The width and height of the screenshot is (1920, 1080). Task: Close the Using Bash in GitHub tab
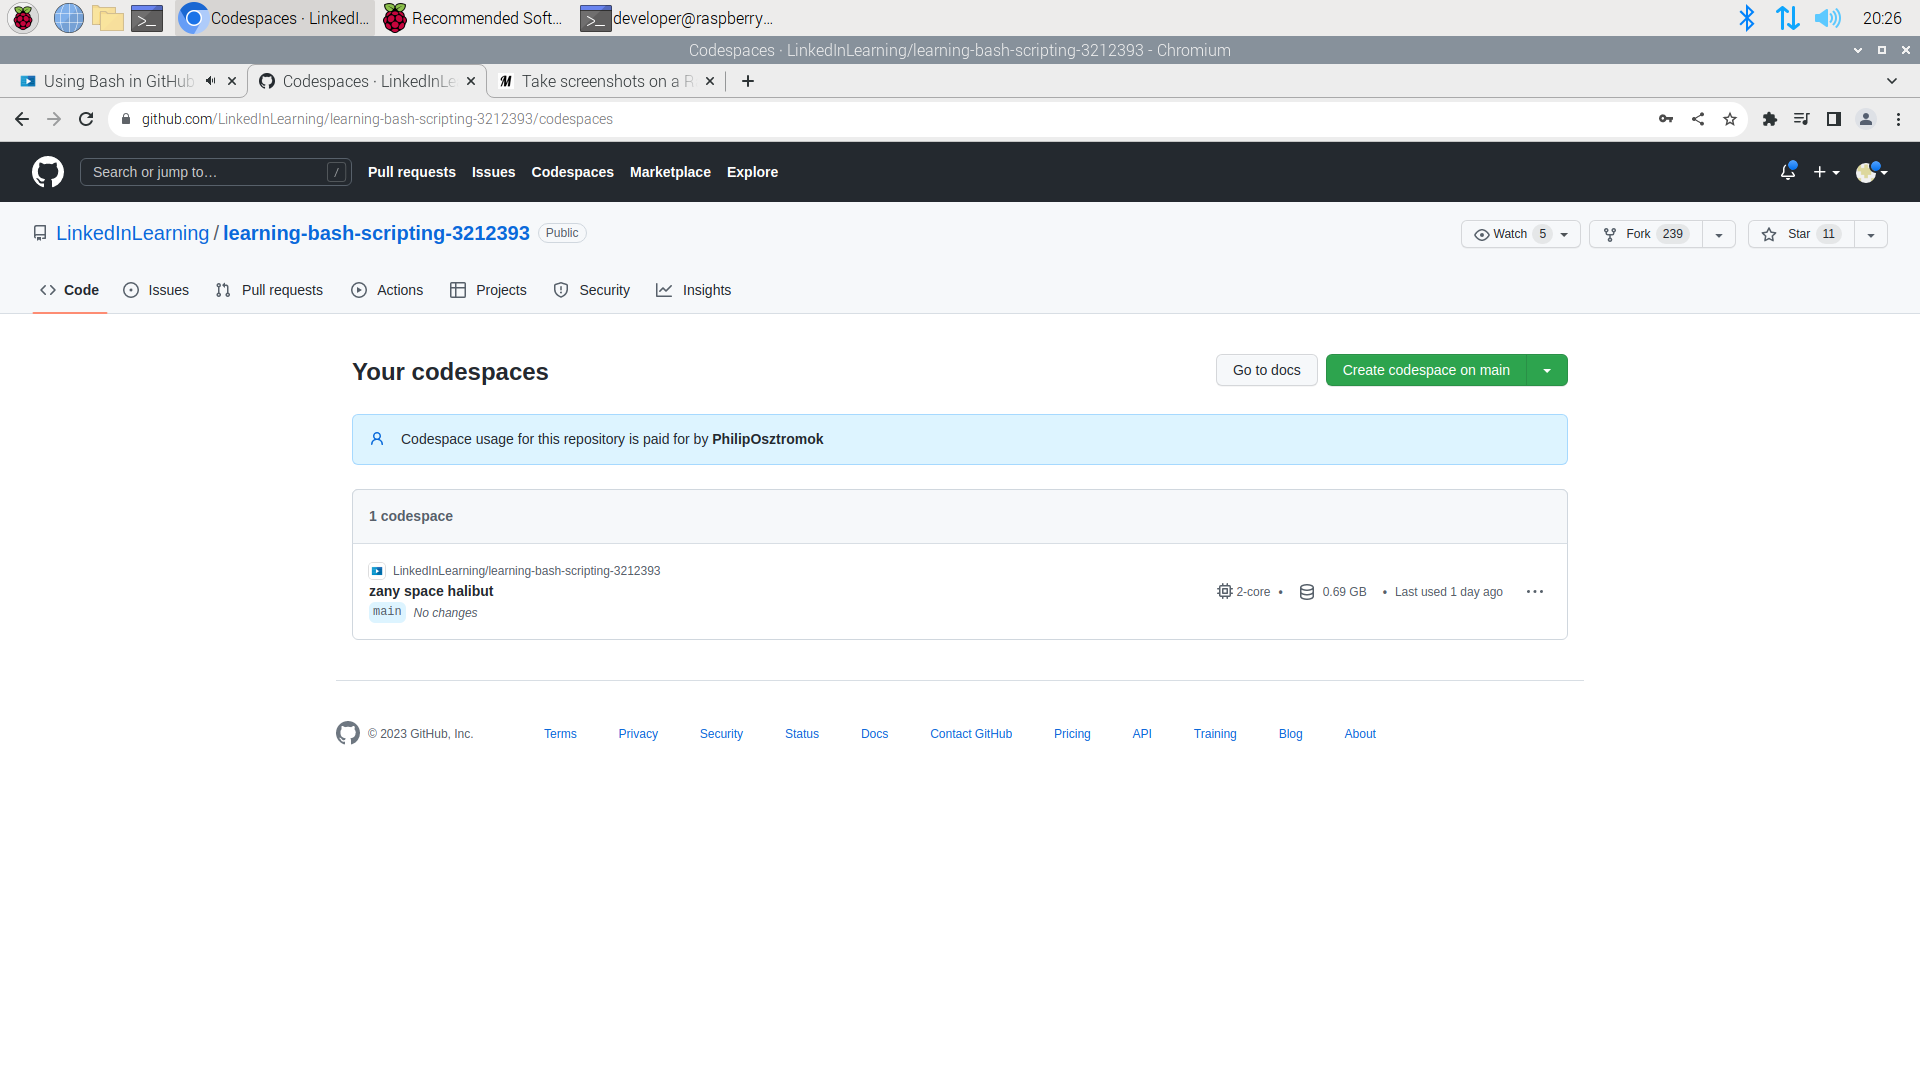pyautogui.click(x=232, y=81)
